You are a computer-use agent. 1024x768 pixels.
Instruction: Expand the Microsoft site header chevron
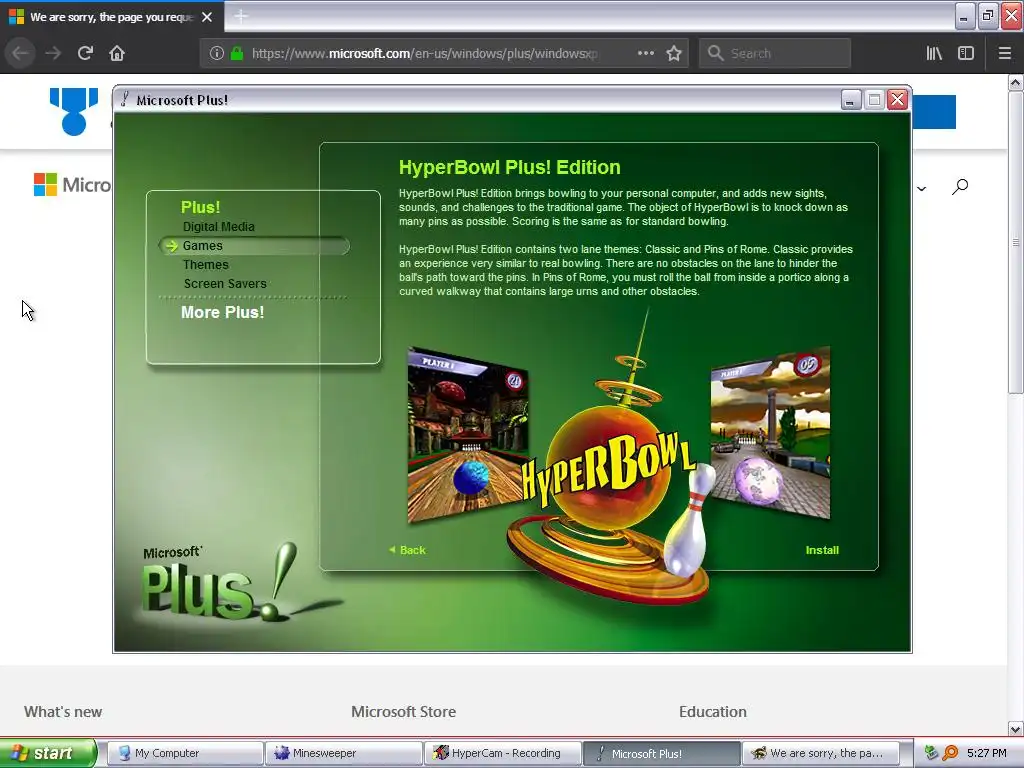[x=921, y=189]
